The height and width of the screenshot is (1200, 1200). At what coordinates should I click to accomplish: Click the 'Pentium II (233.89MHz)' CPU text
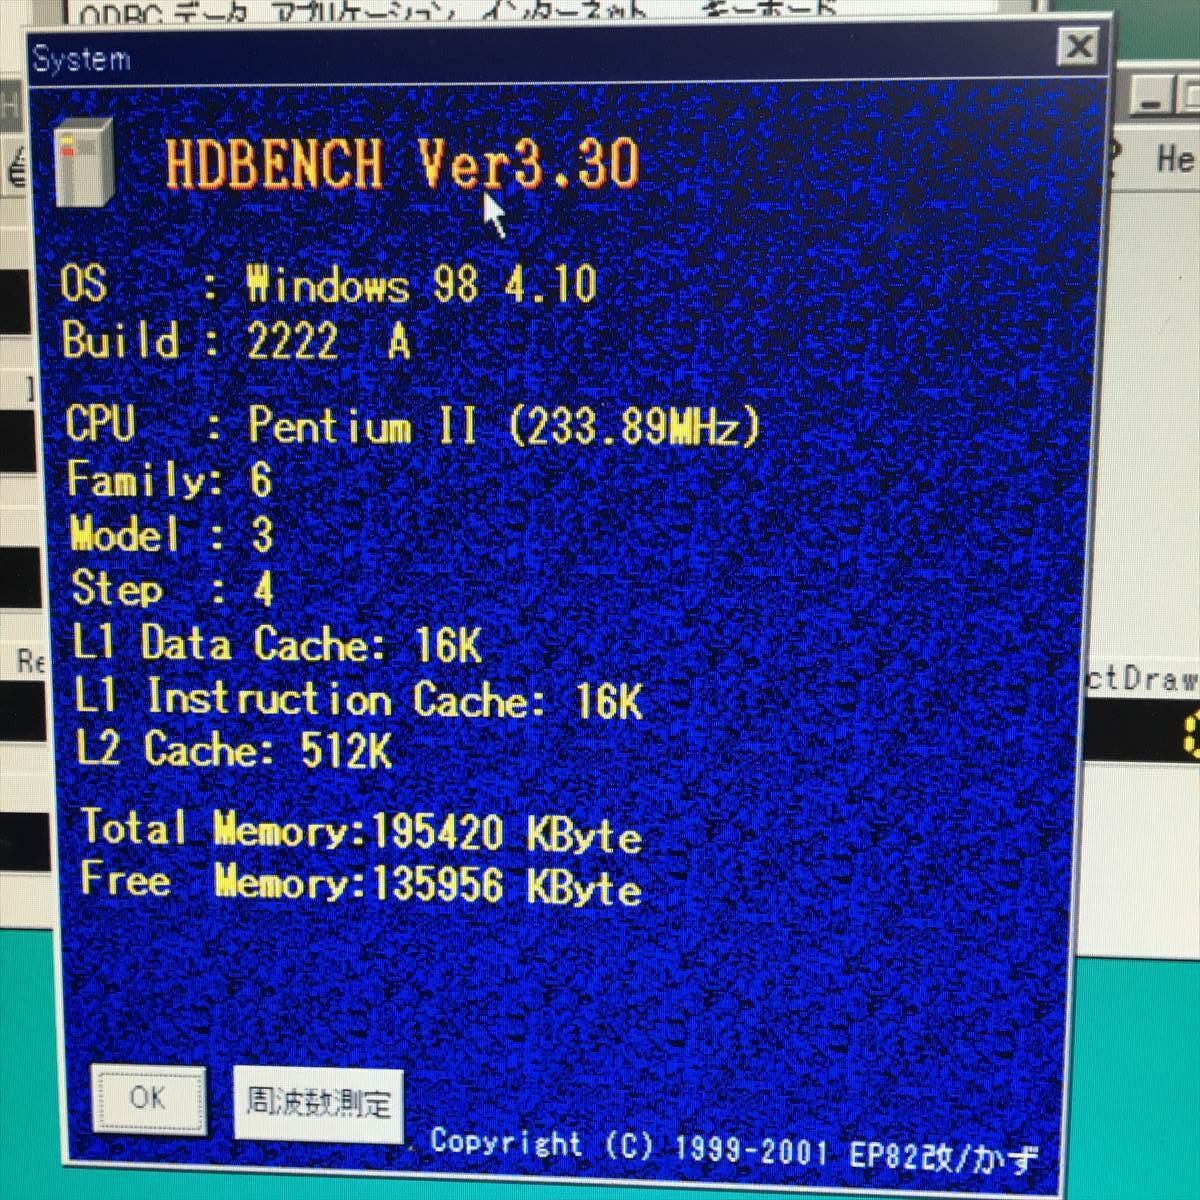(505, 427)
